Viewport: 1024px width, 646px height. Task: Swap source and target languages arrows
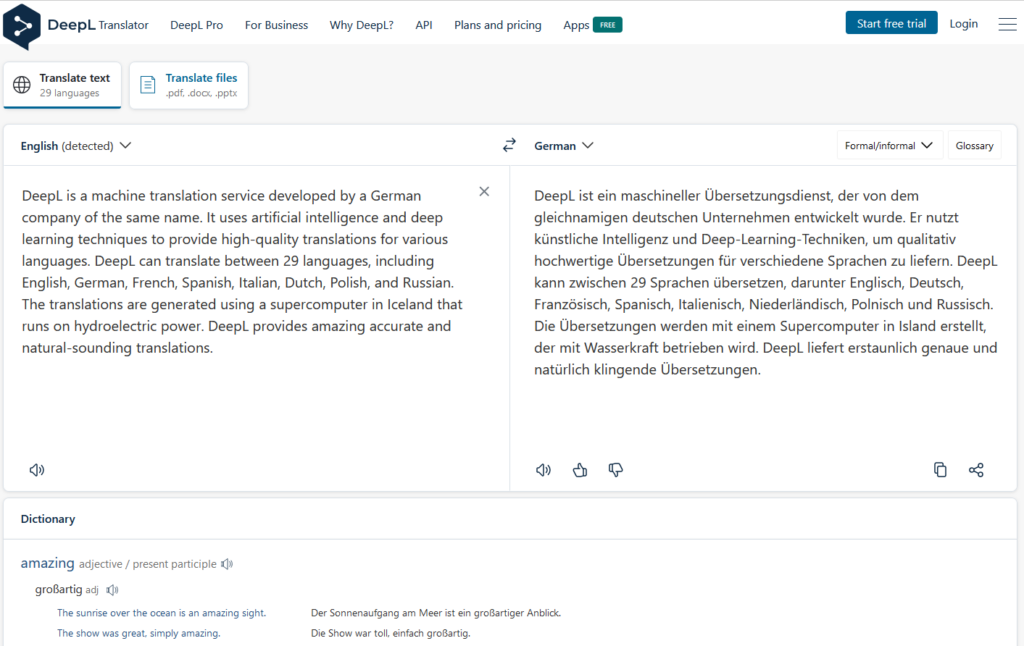click(509, 145)
